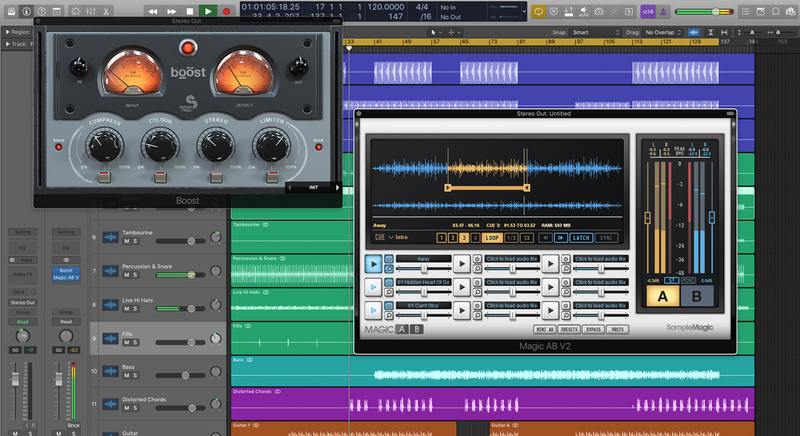Toggle the LOOP button in Magic AB
This screenshot has height=436, width=800.
click(x=491, y=237)
